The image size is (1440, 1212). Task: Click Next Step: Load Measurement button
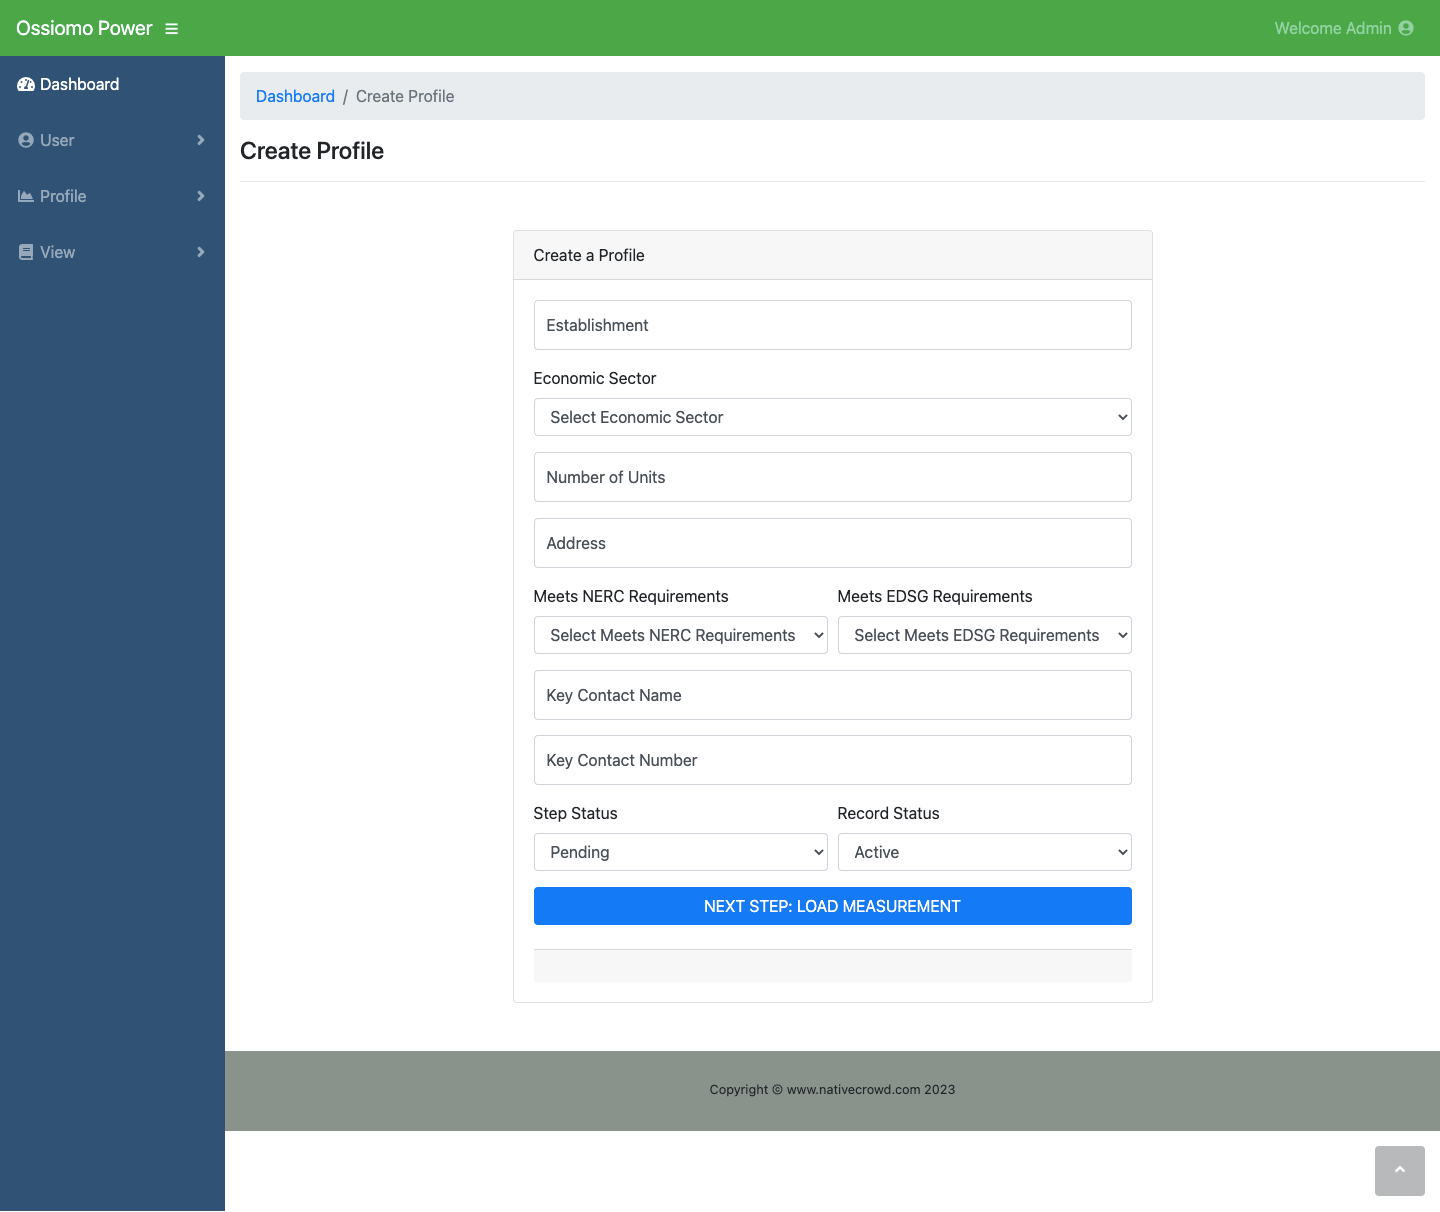coord(833,906)
